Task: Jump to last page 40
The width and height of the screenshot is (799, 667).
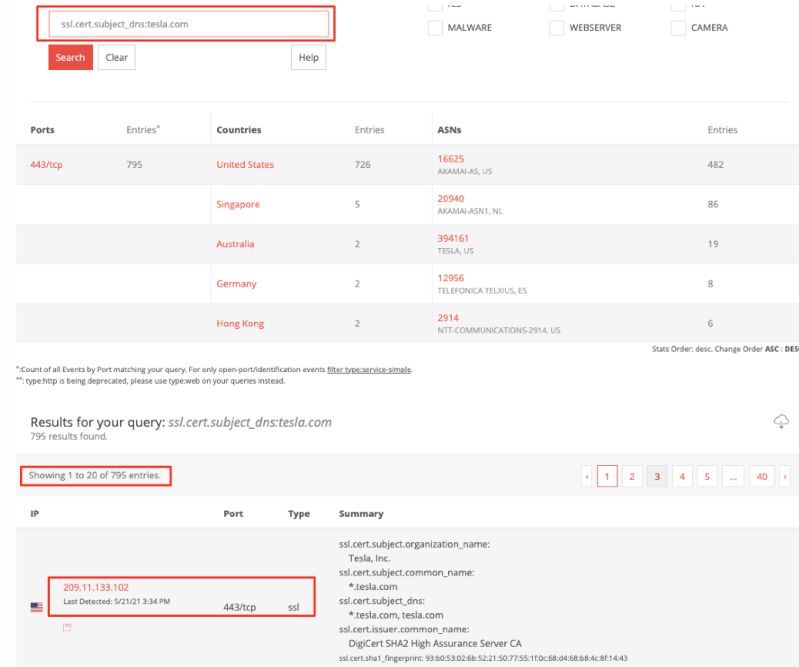Action: (x=762, y=476)
